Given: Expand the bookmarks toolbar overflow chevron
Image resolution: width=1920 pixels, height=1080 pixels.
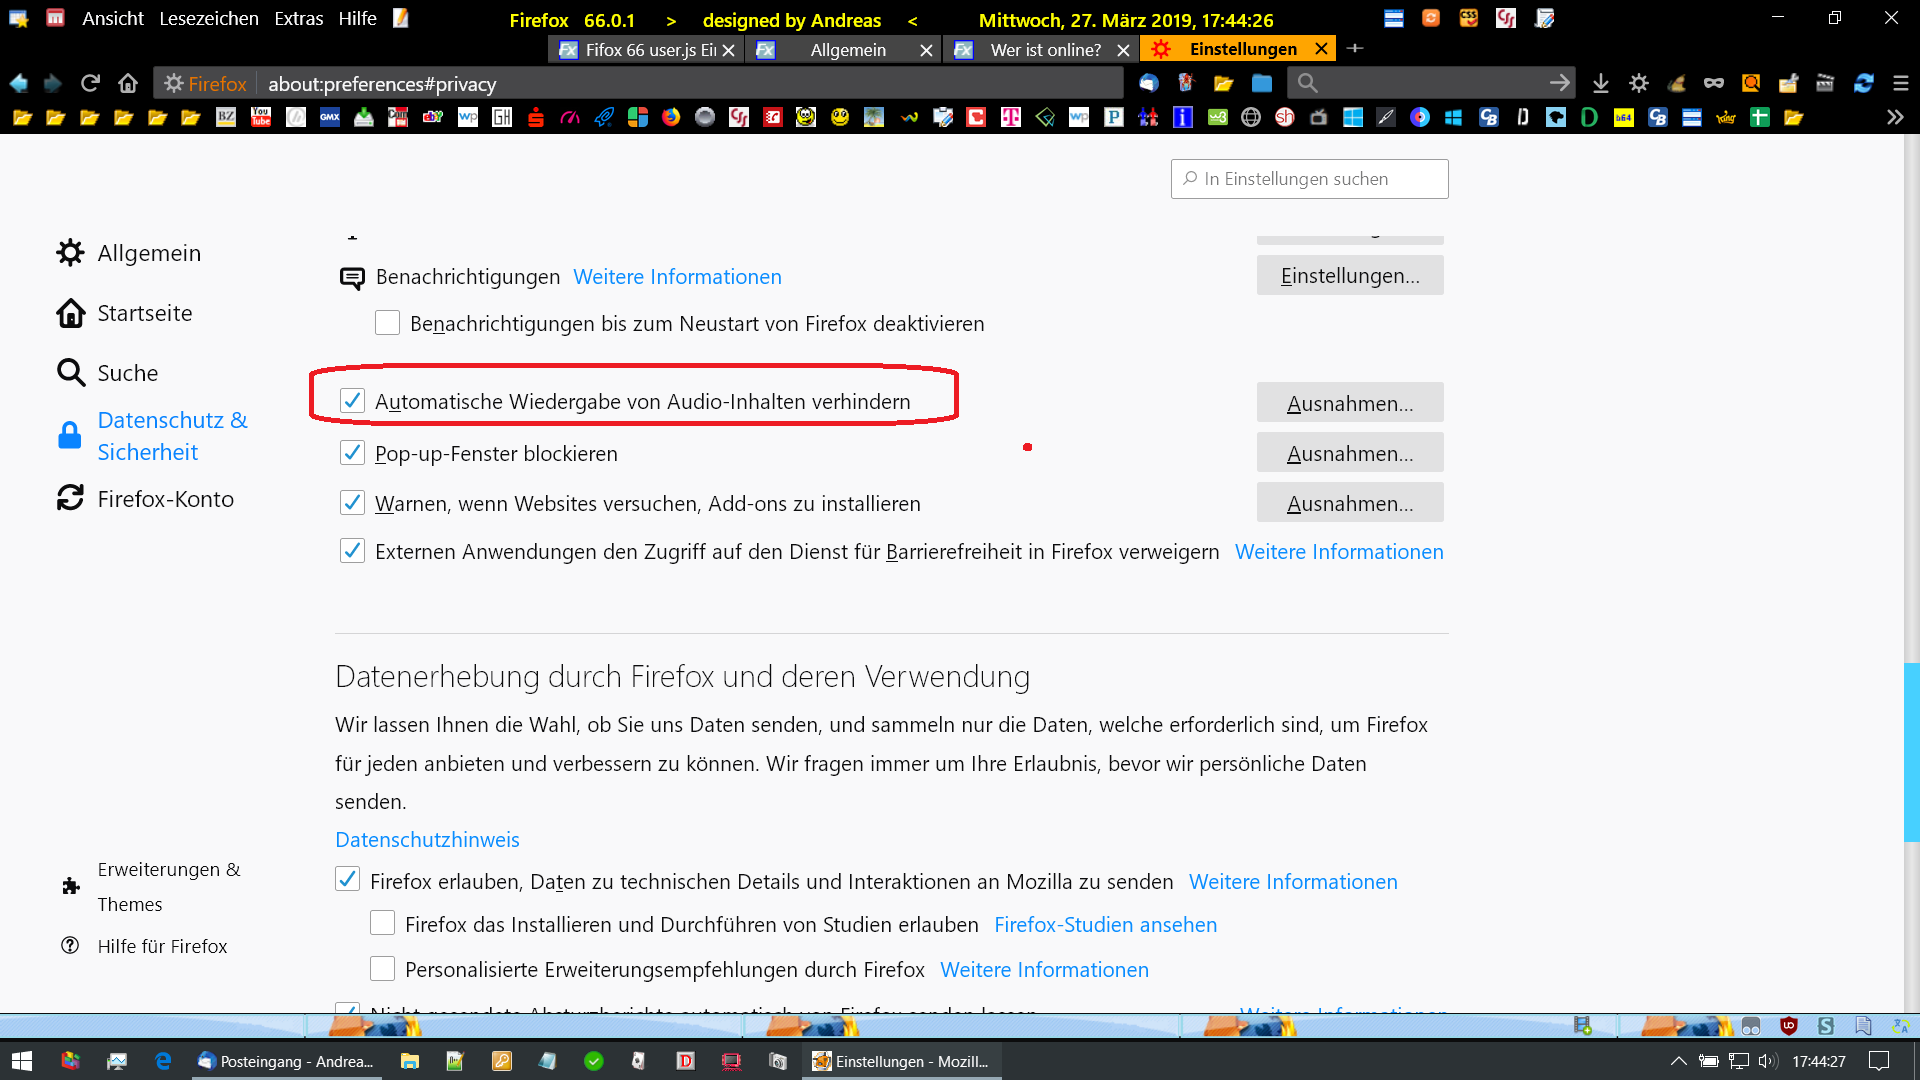Looking at the screenshot, I should coord(1894,117).
